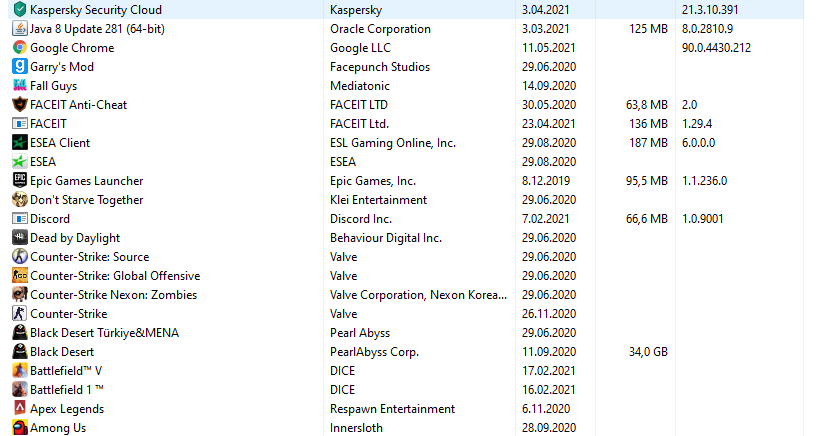Click the Google Chrome icon

pos(20,48)
